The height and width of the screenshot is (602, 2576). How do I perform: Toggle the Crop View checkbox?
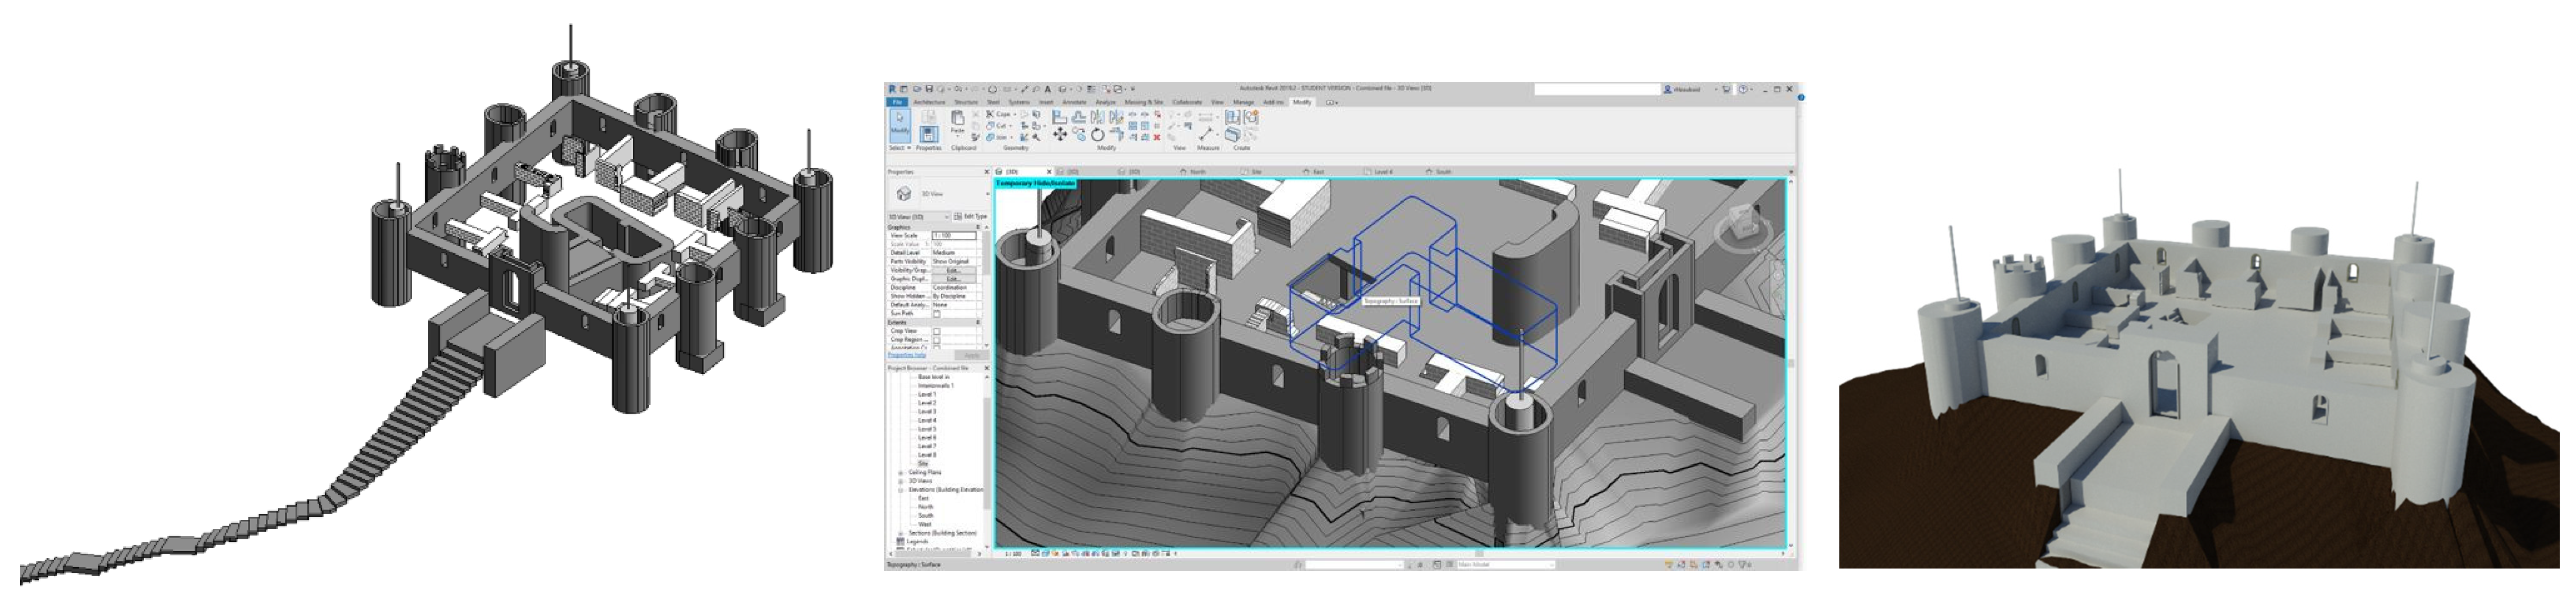pos(937,331)
